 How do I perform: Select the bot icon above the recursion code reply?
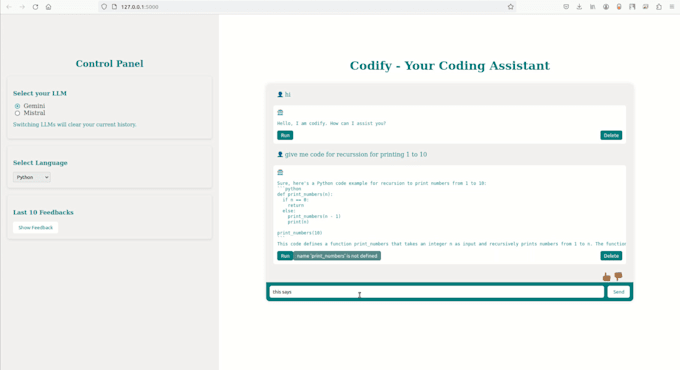(x=280, y=172)
